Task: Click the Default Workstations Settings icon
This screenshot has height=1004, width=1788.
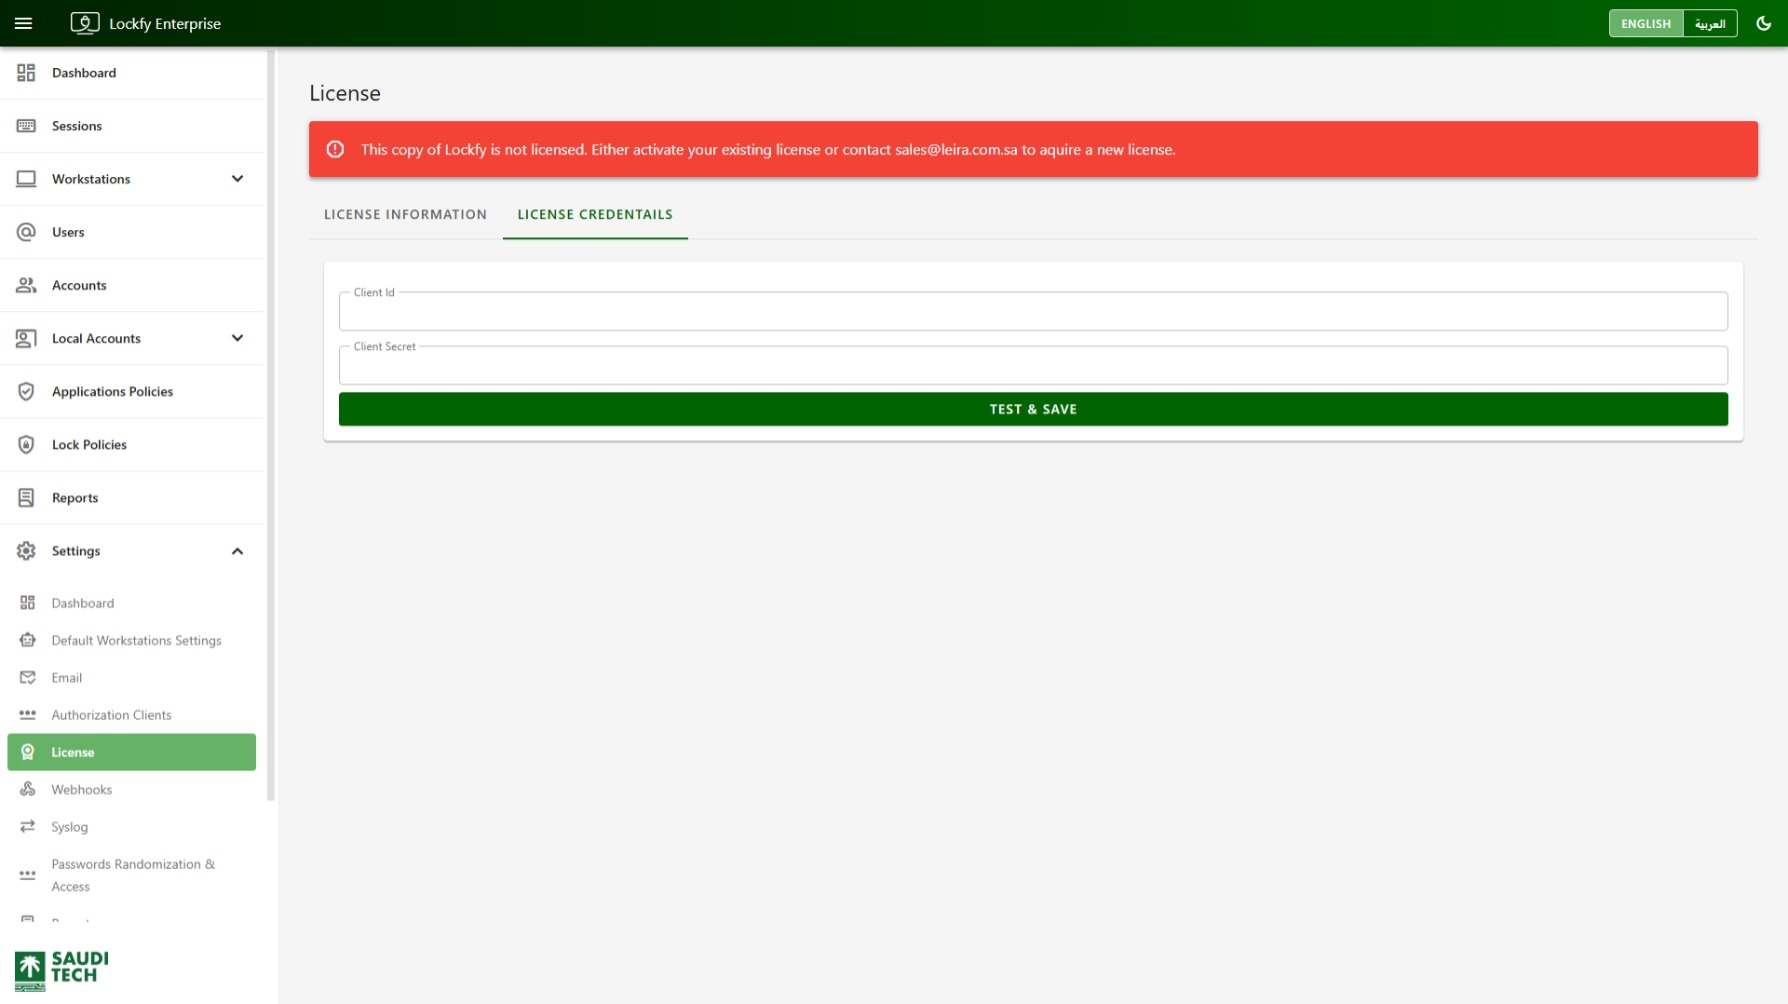Action: click(x=28, y=640)
